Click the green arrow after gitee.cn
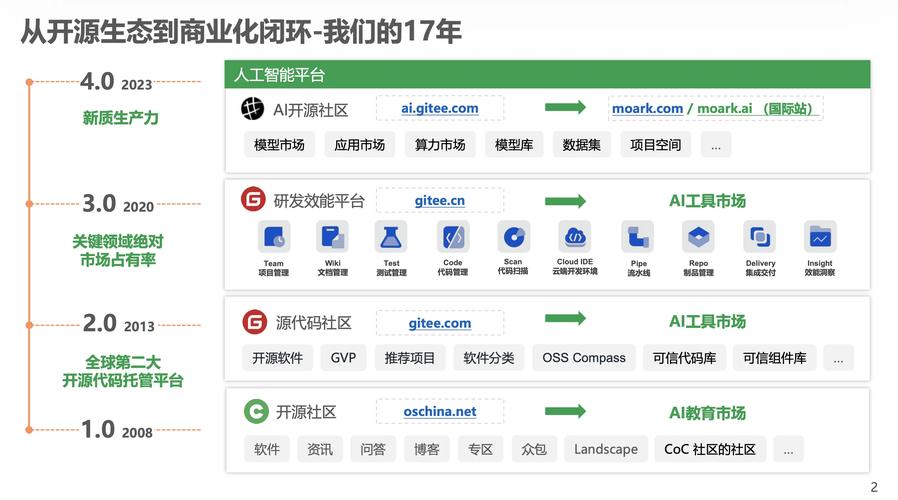The width and height of the screenshot is (898, 500). pos(565,201)
